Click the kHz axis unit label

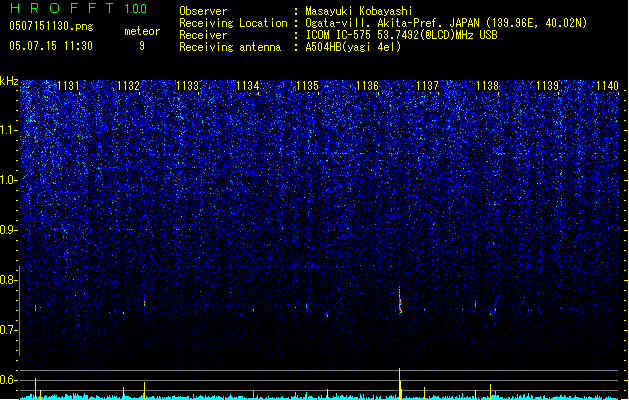point(9,81)
